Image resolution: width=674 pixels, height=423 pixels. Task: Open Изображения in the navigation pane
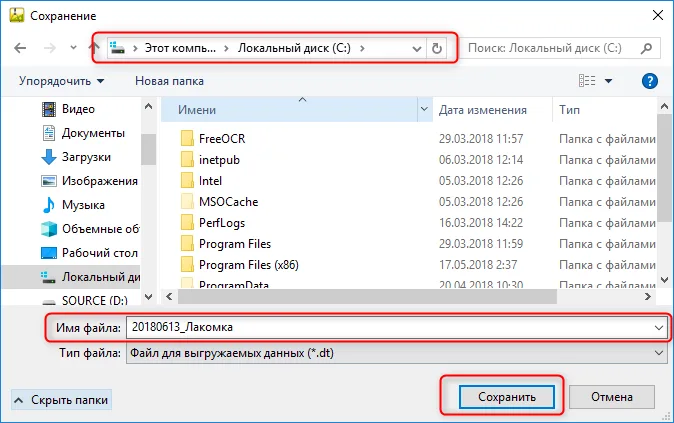(90, 181)
